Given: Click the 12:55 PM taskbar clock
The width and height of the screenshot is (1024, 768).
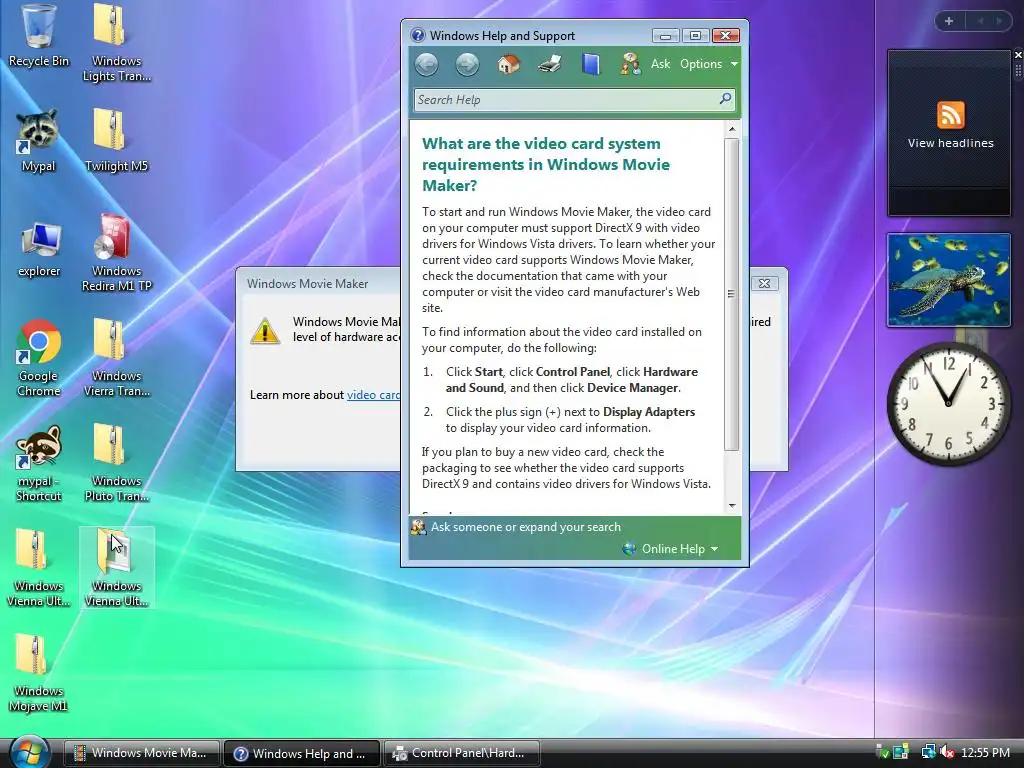Looking at the screenshot, I should pos(985,753).
